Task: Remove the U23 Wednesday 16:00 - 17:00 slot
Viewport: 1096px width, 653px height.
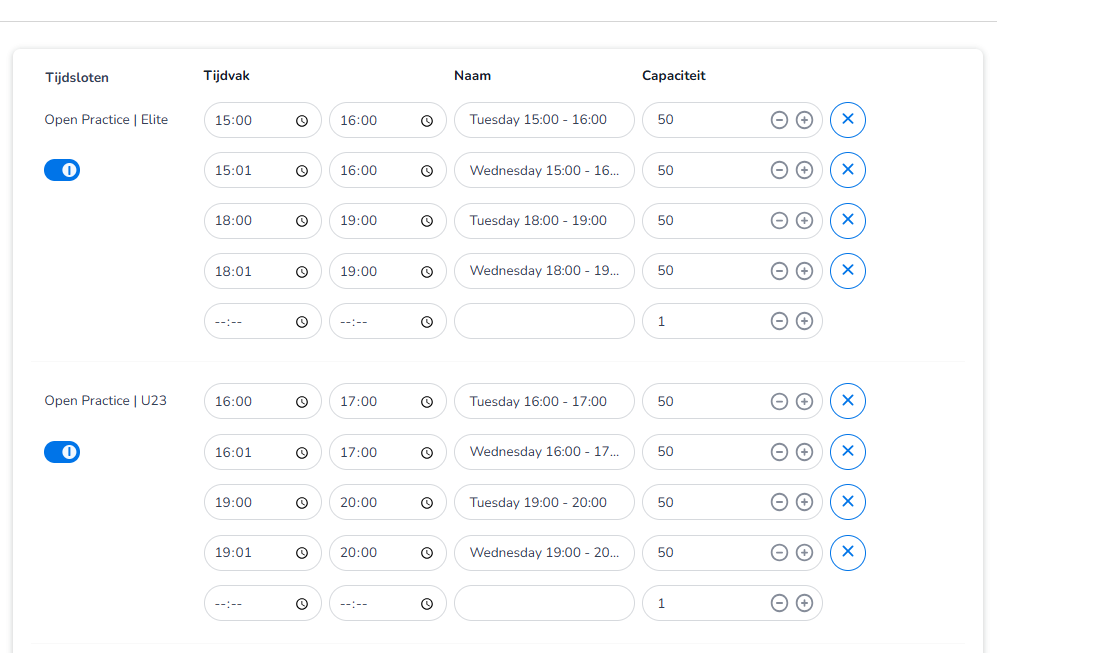Action: pyautogui.click(x=847, y=452)
